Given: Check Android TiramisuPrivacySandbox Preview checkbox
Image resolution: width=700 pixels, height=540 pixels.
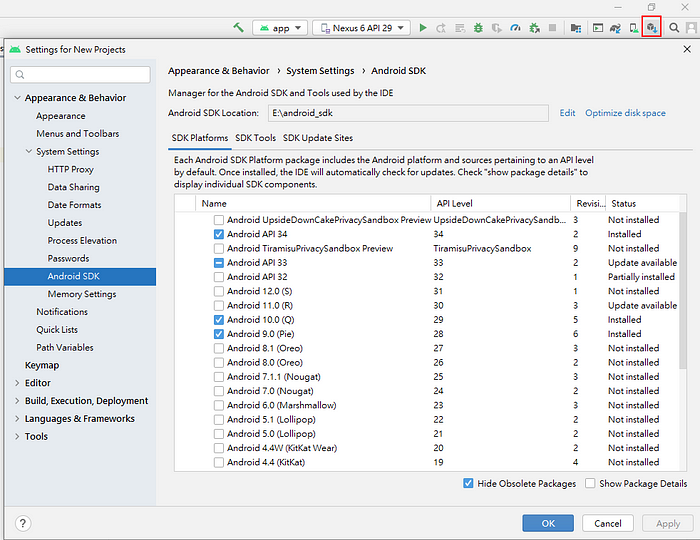Looking at the screenshot, I should point(219,249).
